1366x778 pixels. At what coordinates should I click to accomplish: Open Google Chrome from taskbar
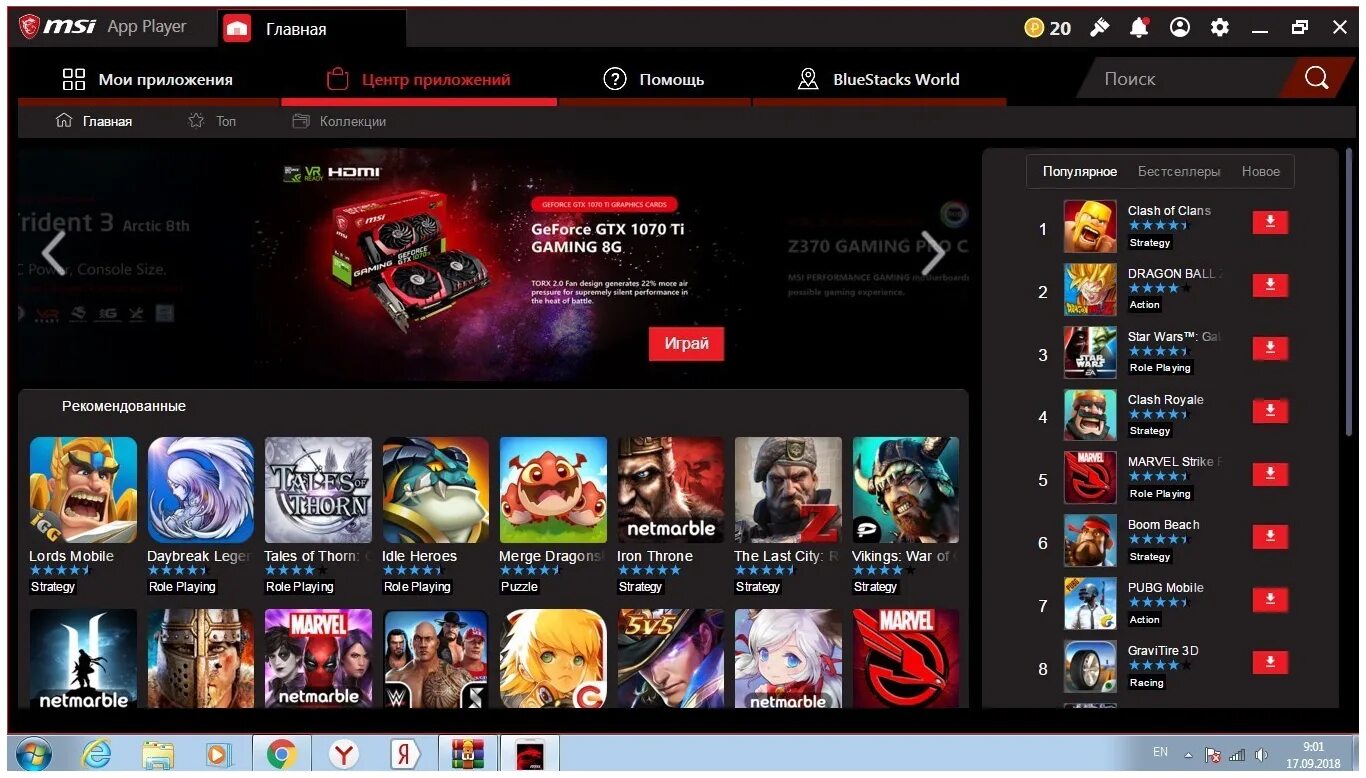282,754
